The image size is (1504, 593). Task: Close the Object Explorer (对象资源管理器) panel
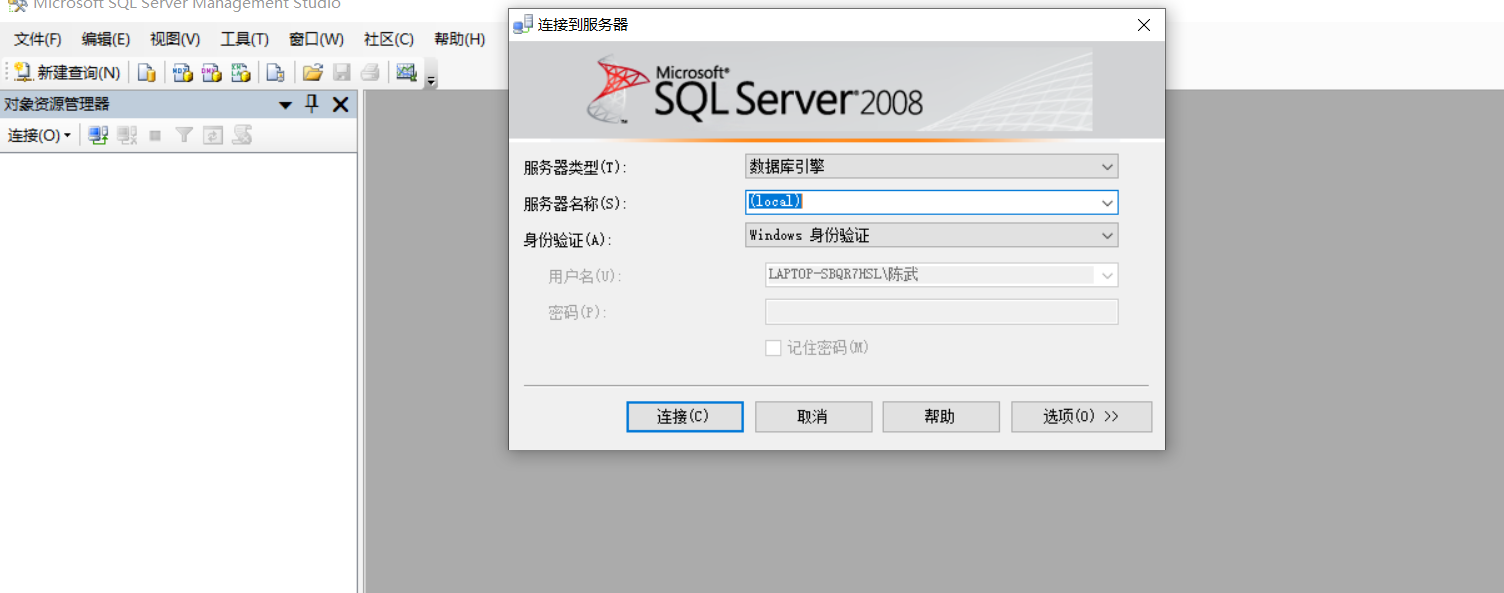(x=340, y=104)
